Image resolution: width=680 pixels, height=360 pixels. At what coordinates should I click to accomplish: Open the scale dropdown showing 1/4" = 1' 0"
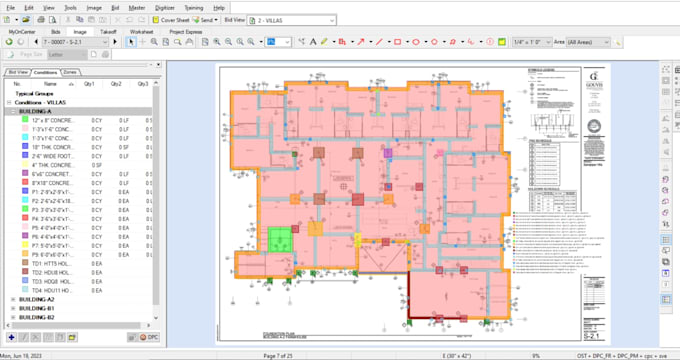[x=532, y=42]
